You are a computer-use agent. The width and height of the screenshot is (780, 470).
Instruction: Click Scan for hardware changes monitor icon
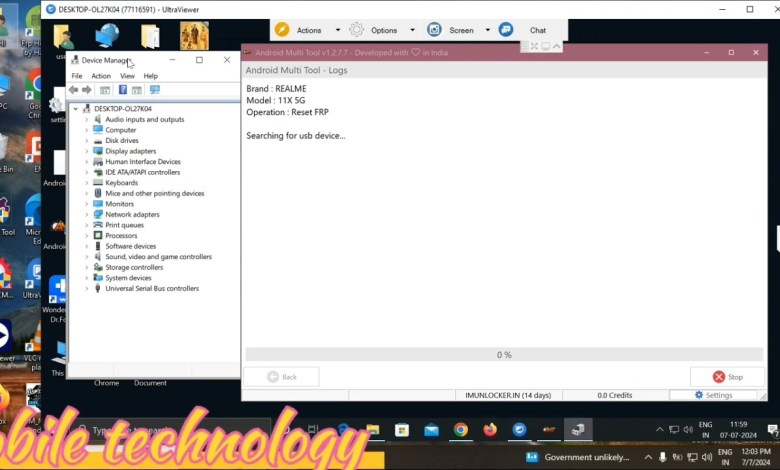pyautogui.click(x=155, y=90)
